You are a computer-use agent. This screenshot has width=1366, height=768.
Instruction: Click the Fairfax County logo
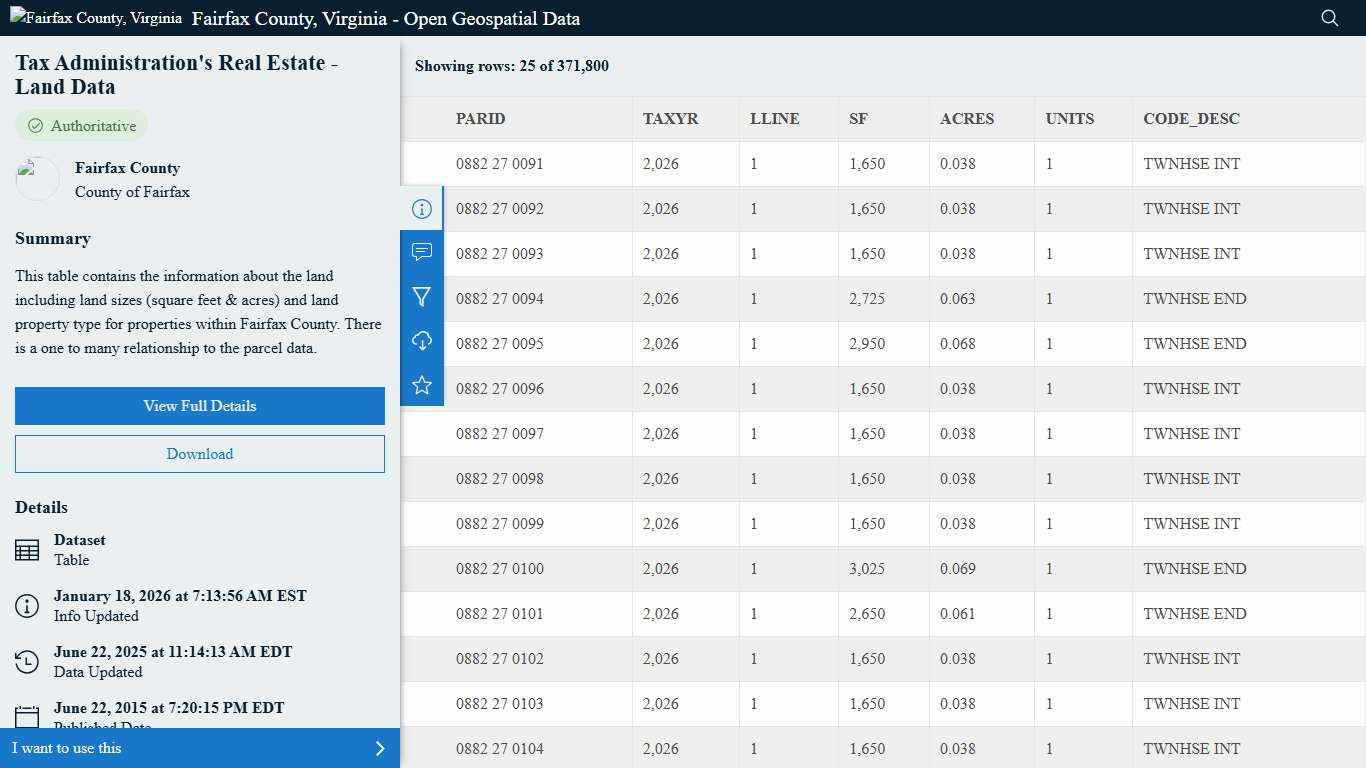click(95, 17)
